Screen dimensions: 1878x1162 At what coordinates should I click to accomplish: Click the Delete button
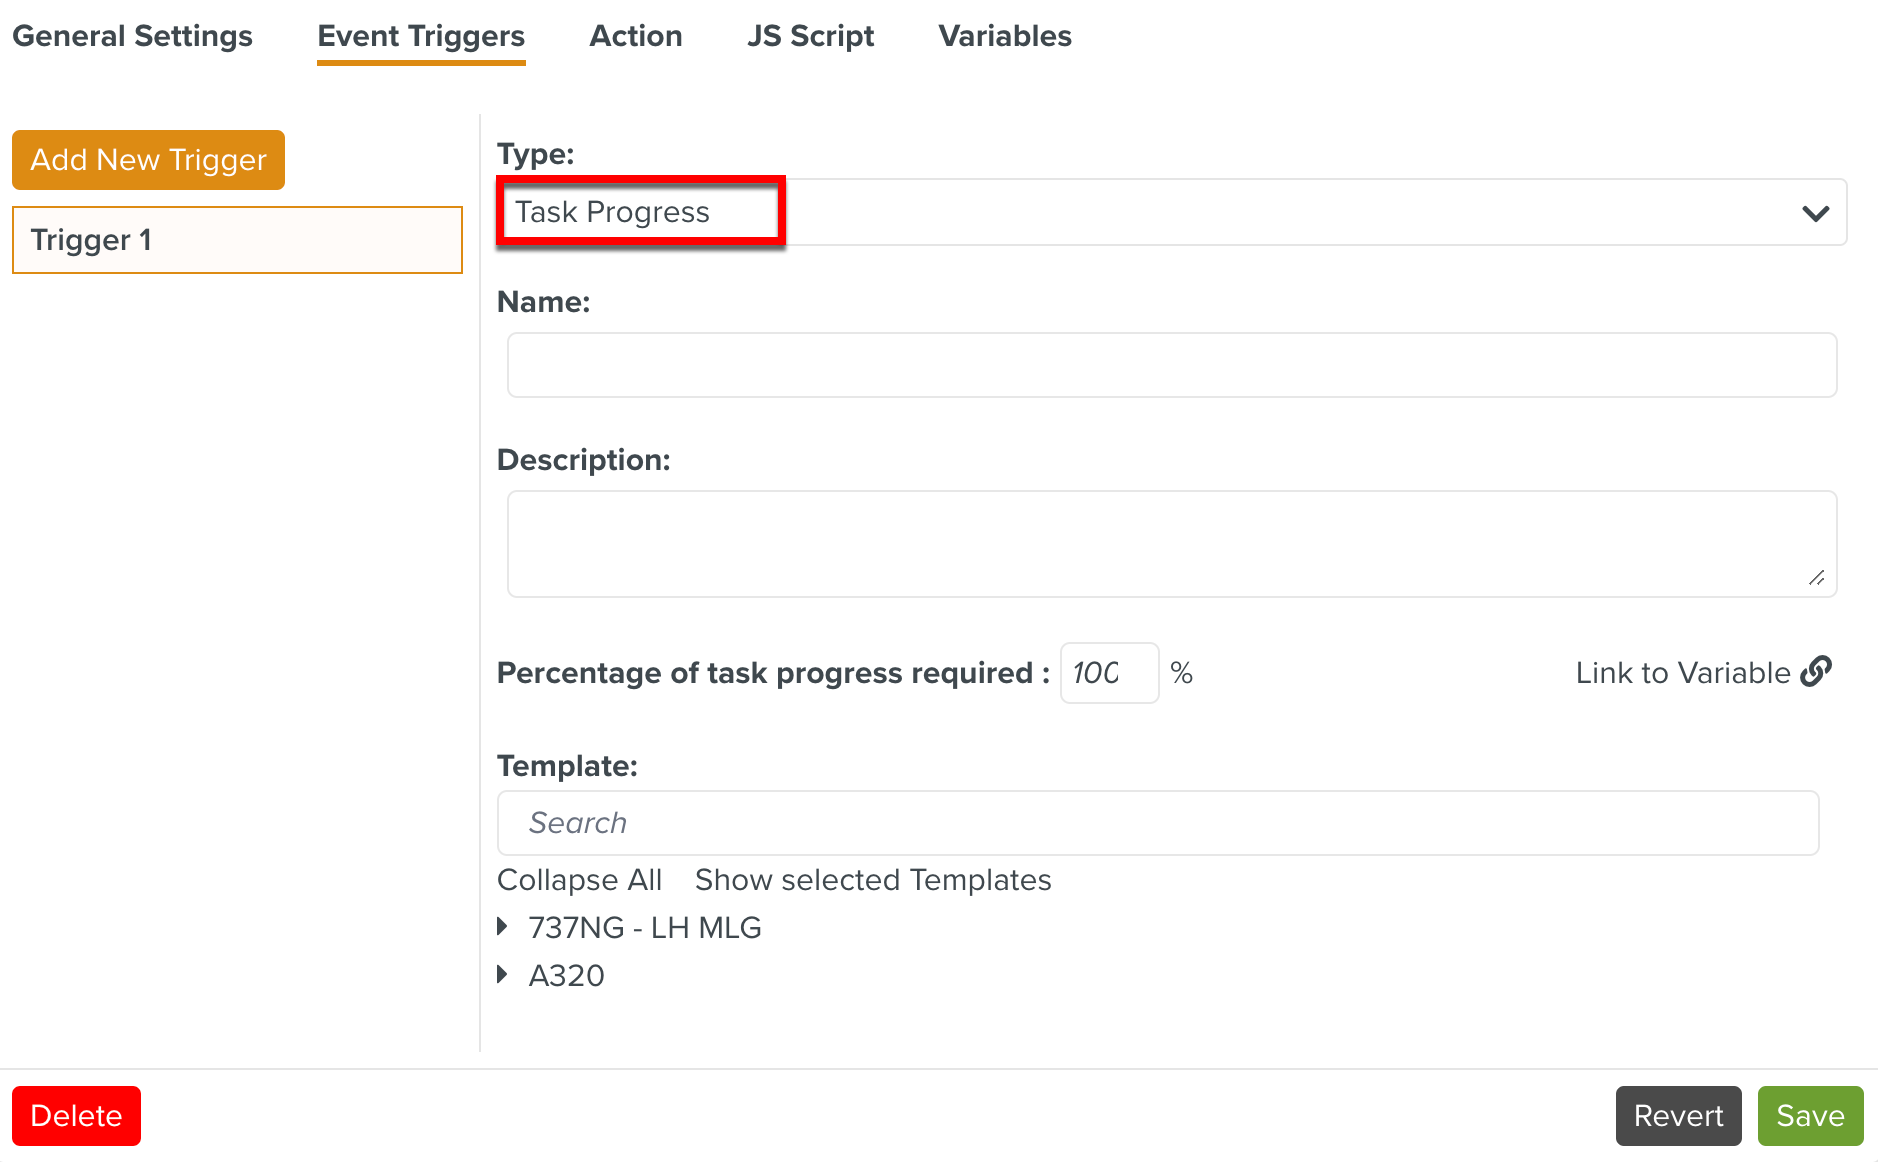(76, 1115)
